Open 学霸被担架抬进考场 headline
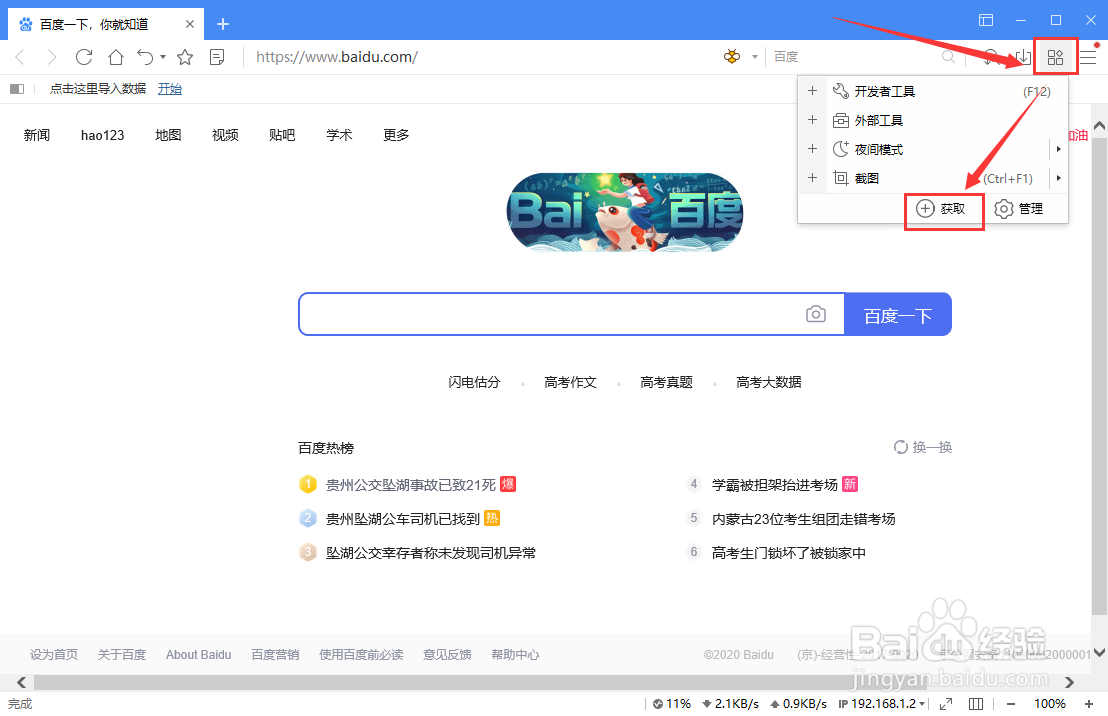 tap(774, 485)
